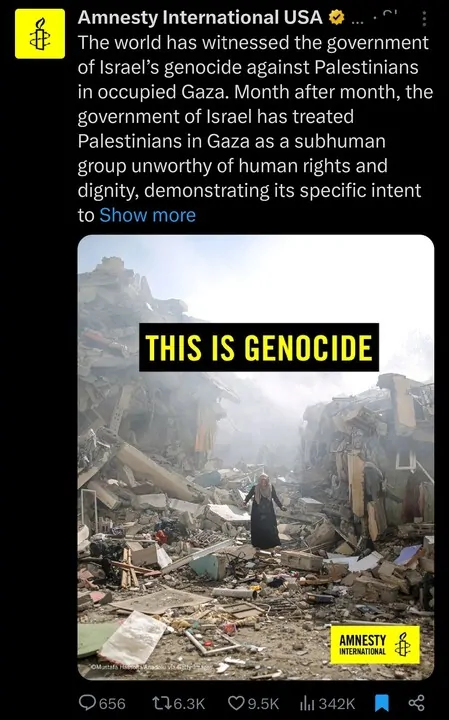Open Amnesty International USA account name

point(200,18)
